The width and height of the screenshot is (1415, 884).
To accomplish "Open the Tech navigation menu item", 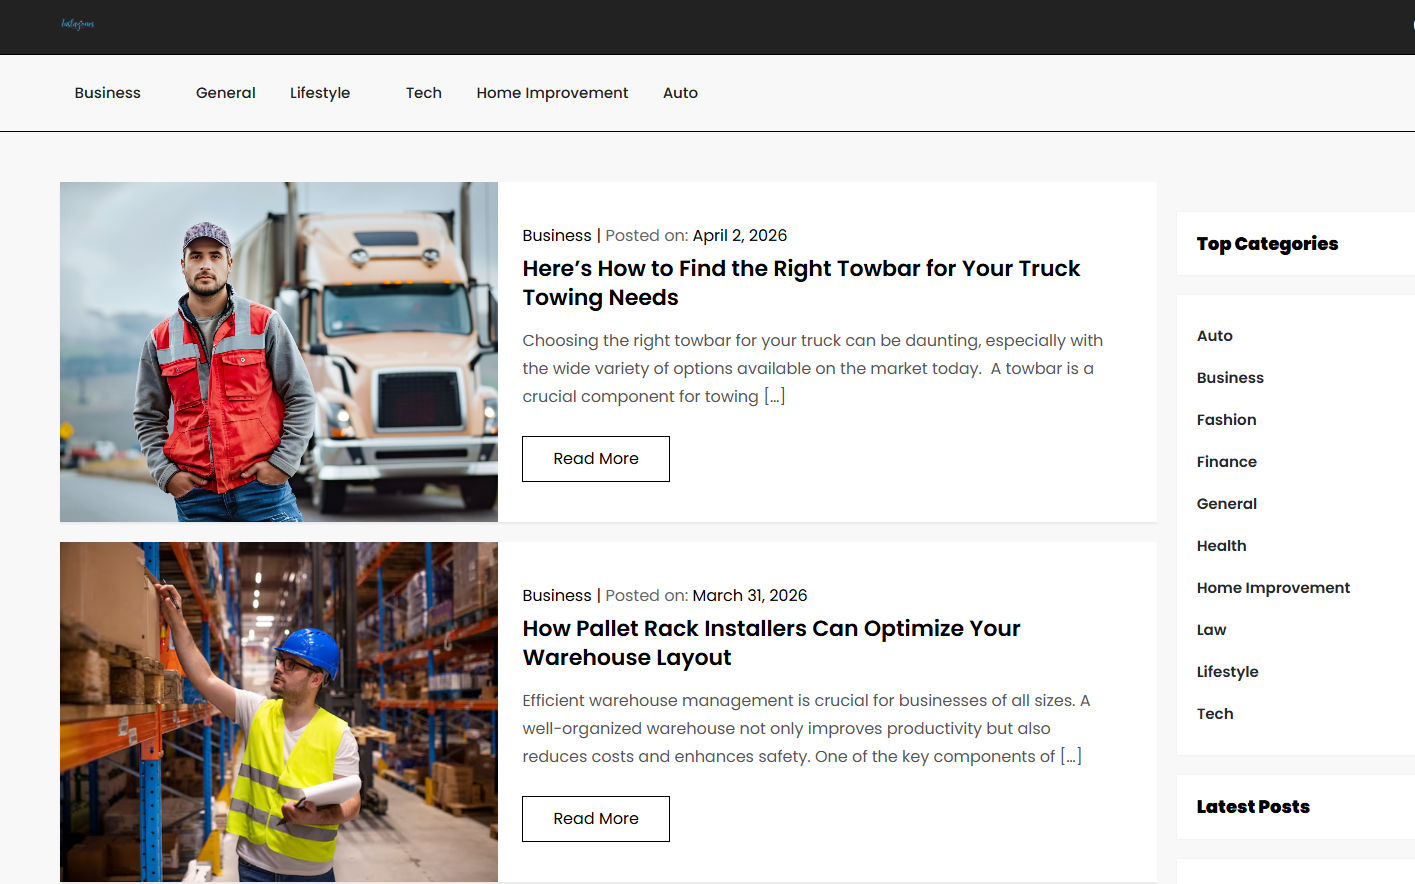I will click(424, 93).
